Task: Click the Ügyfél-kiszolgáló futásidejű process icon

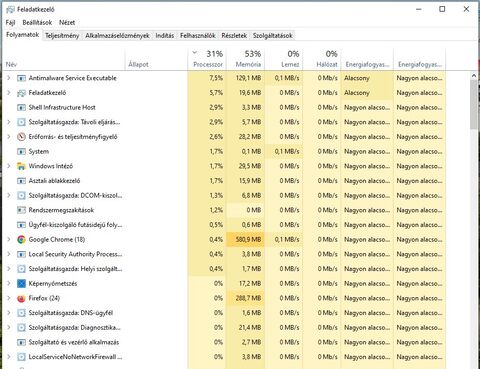Action: click(21, 225)
